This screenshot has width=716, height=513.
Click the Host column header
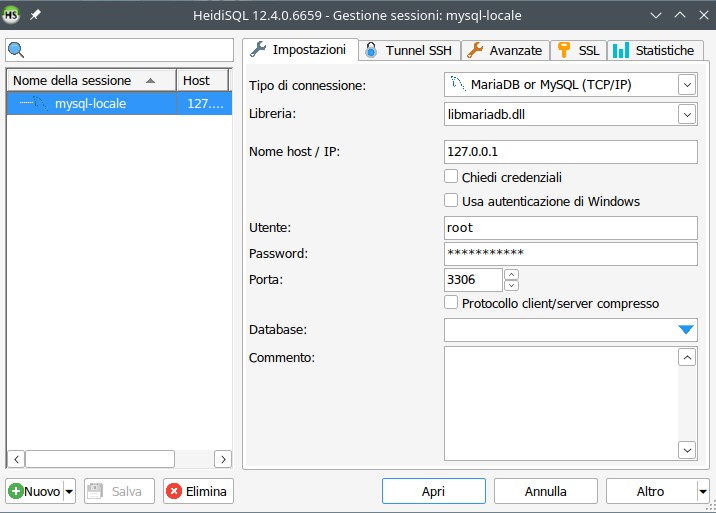coord(202,81)
